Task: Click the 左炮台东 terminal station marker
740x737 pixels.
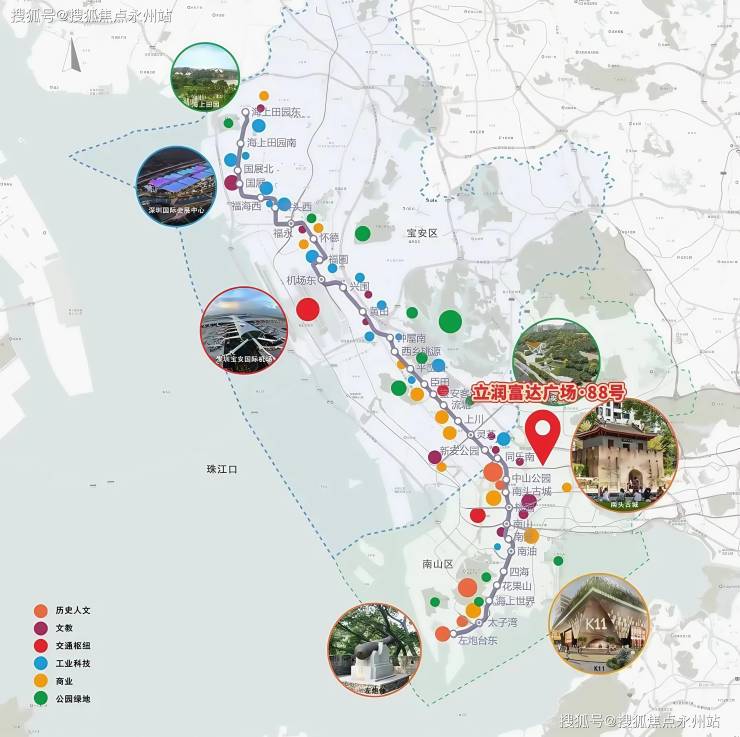Action: 453,633
